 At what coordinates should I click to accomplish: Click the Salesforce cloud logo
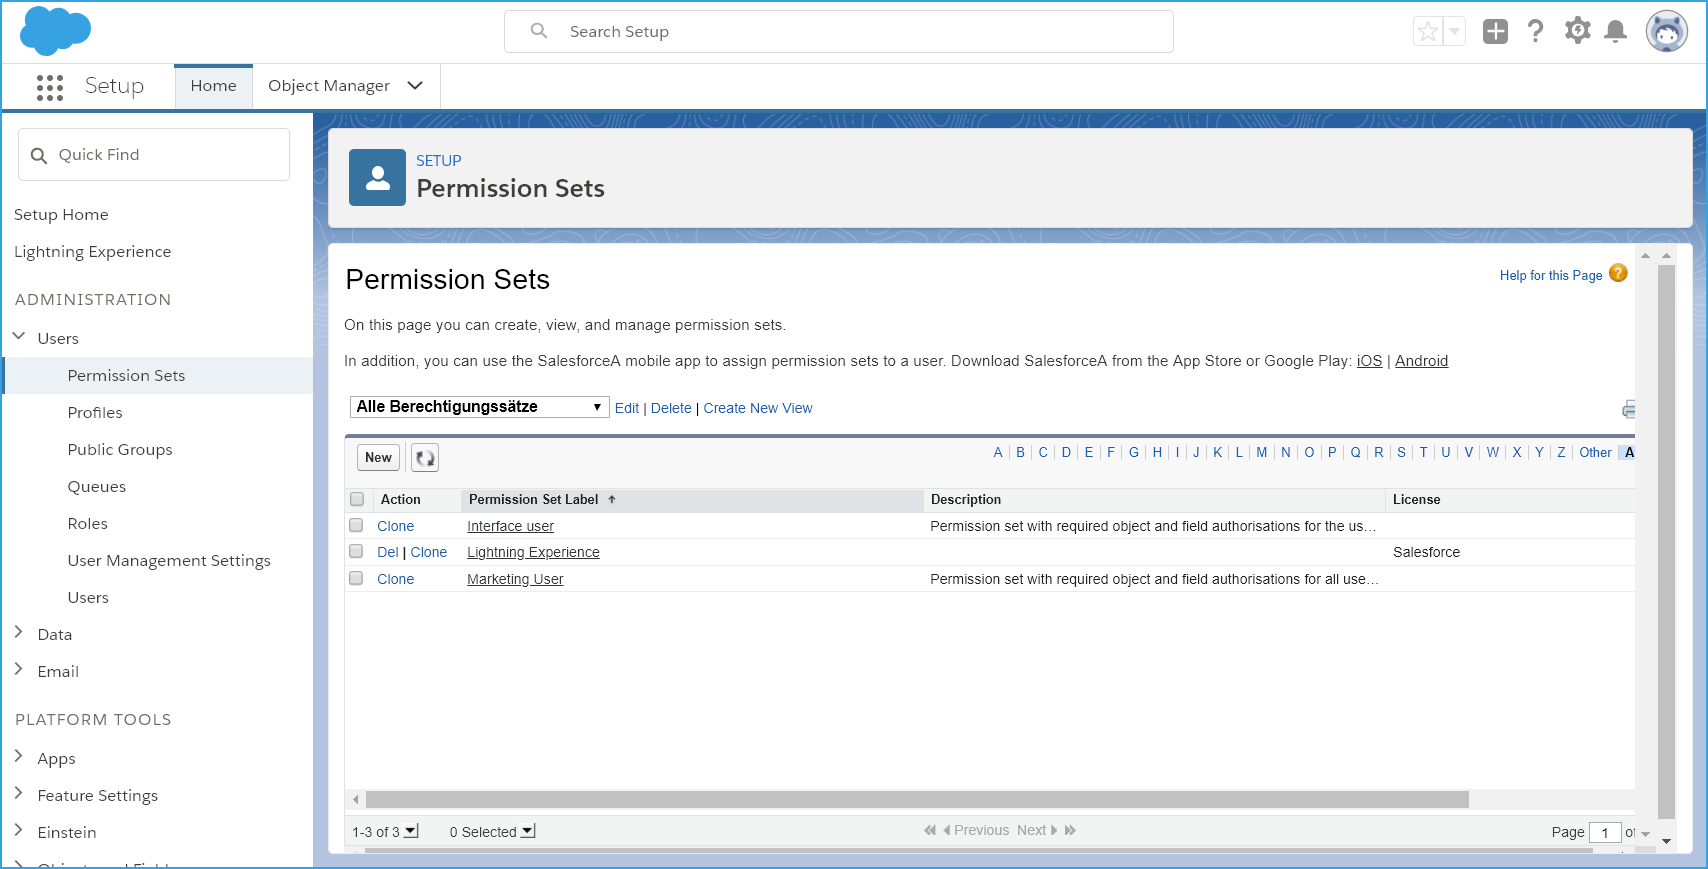pyautogui.click(x=55, y=30)
